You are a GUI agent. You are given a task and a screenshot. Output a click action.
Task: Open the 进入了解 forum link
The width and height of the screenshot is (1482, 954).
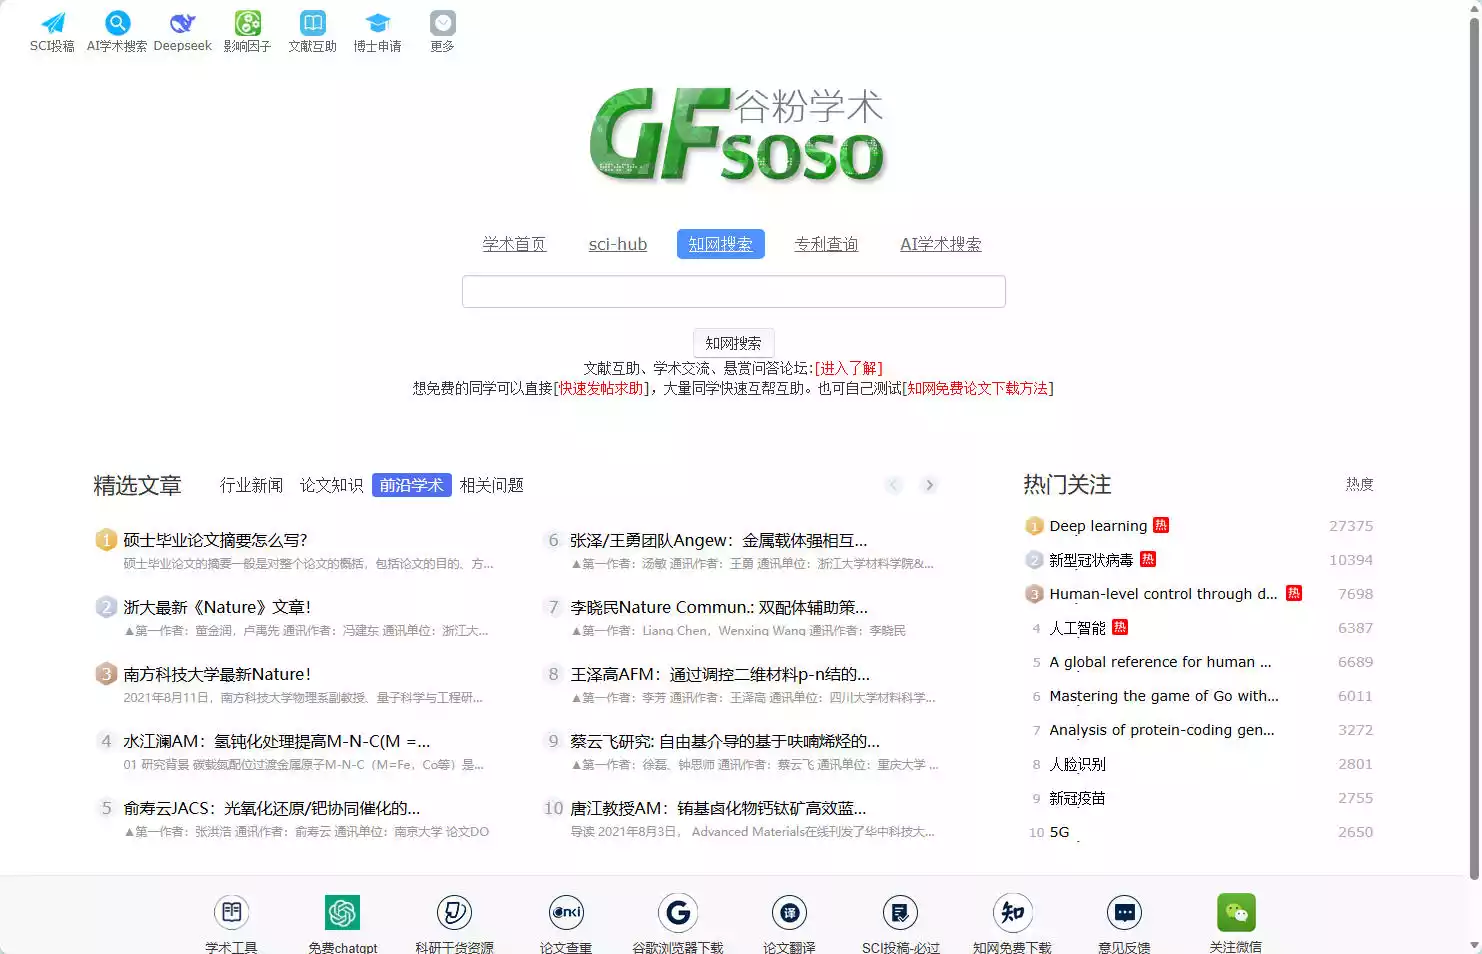tap(849, 368)
